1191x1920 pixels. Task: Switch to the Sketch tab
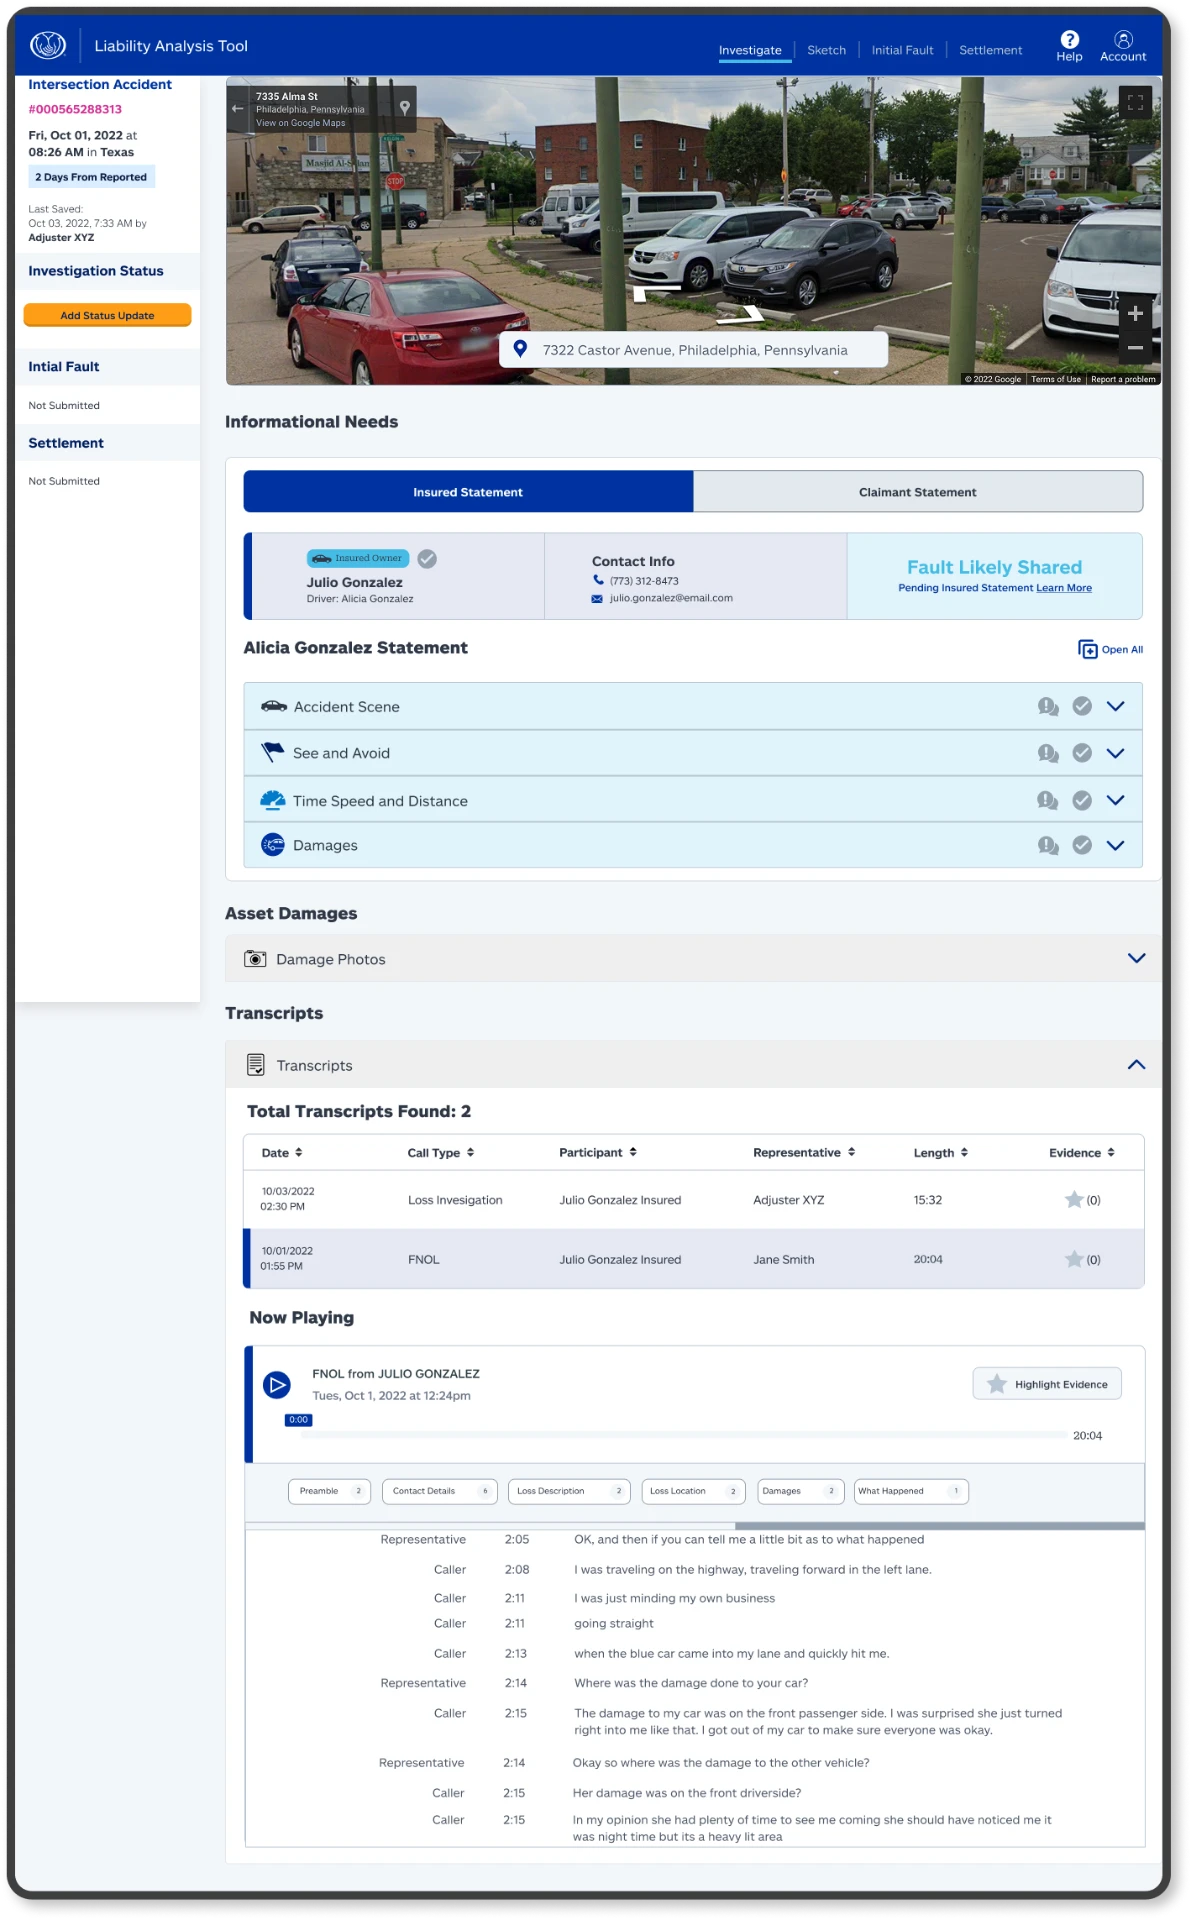pos(827,50)
